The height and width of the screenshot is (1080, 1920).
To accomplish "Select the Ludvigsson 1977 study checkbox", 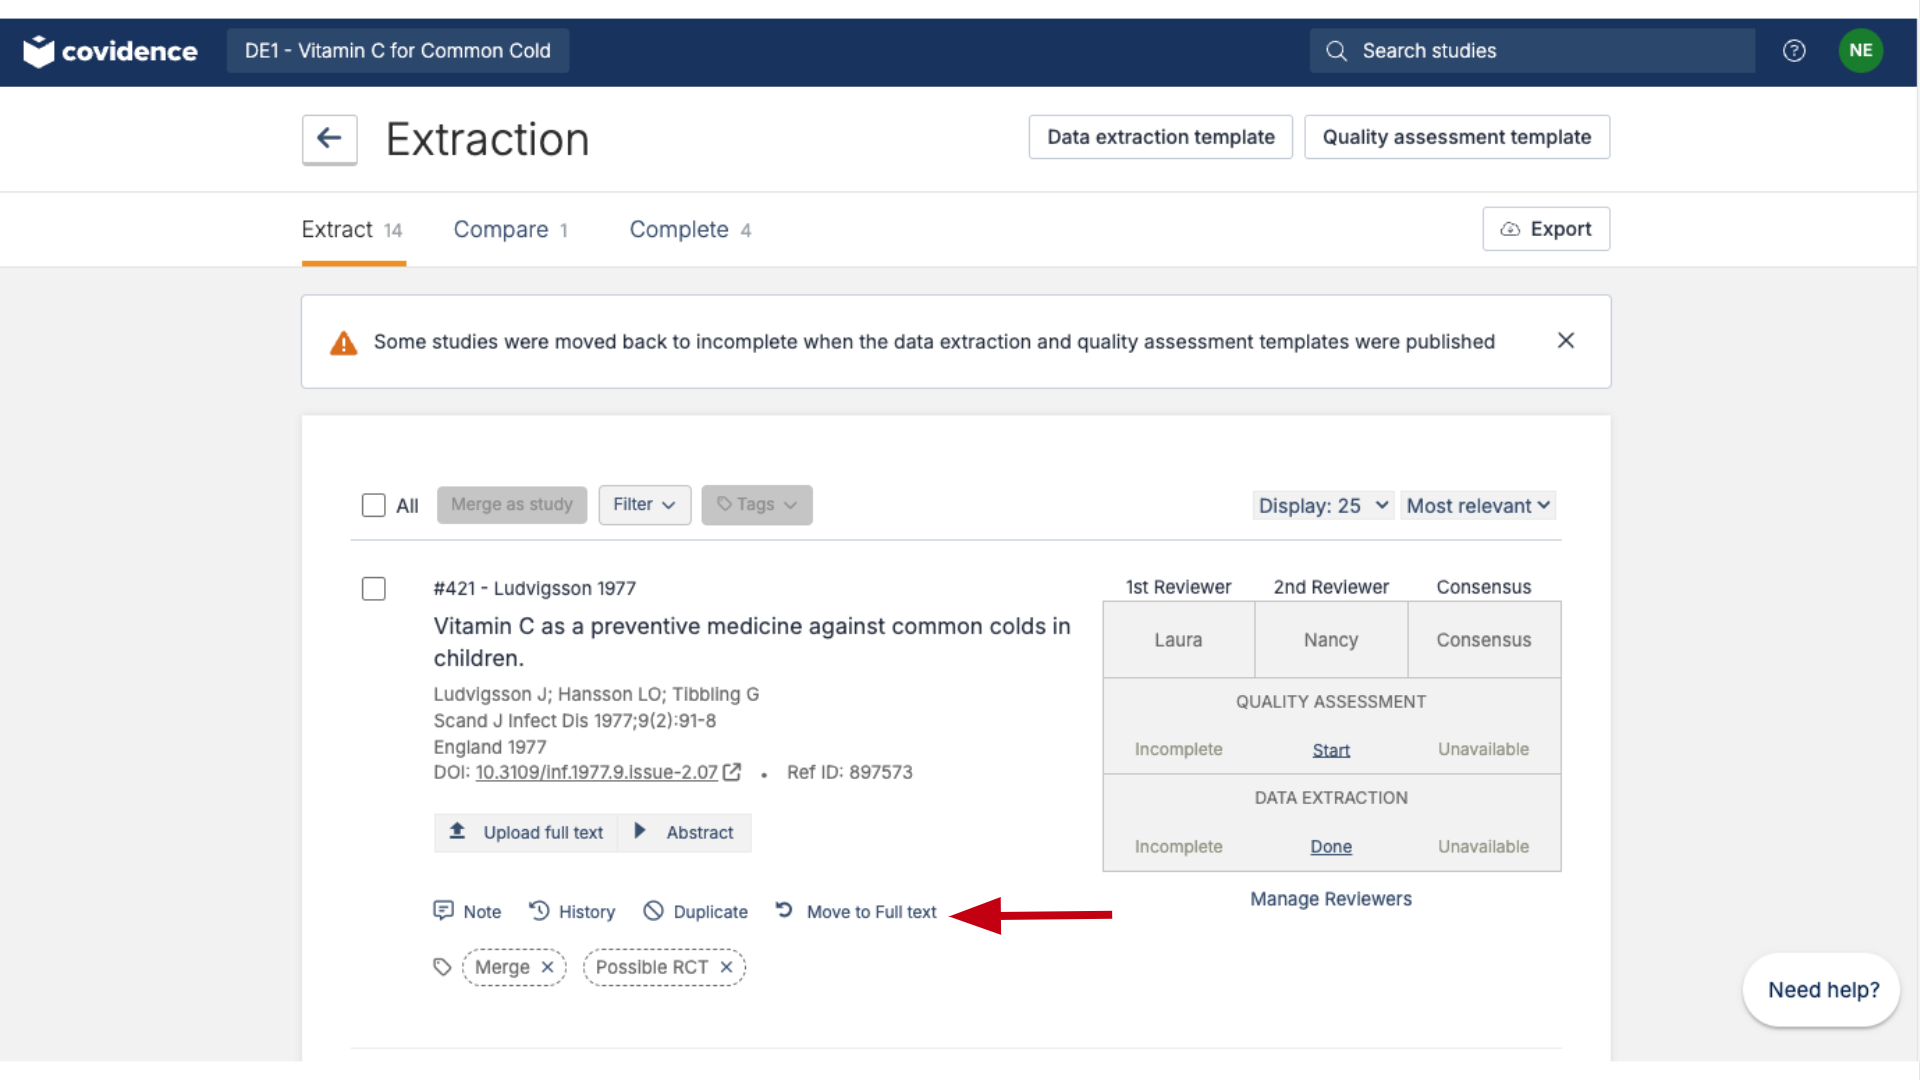I will click(373, 588).
